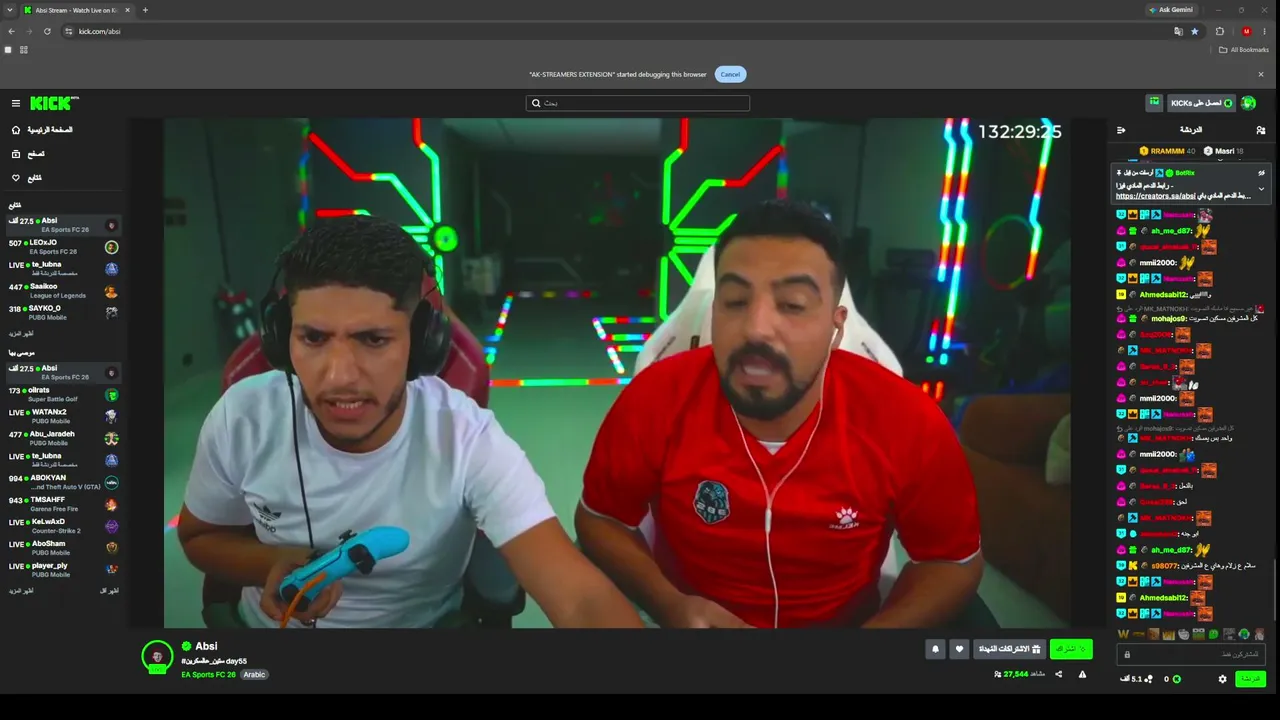1280x720 pixels.
Task: Click mohajos9 username in chat
Action: point(1169,319)
